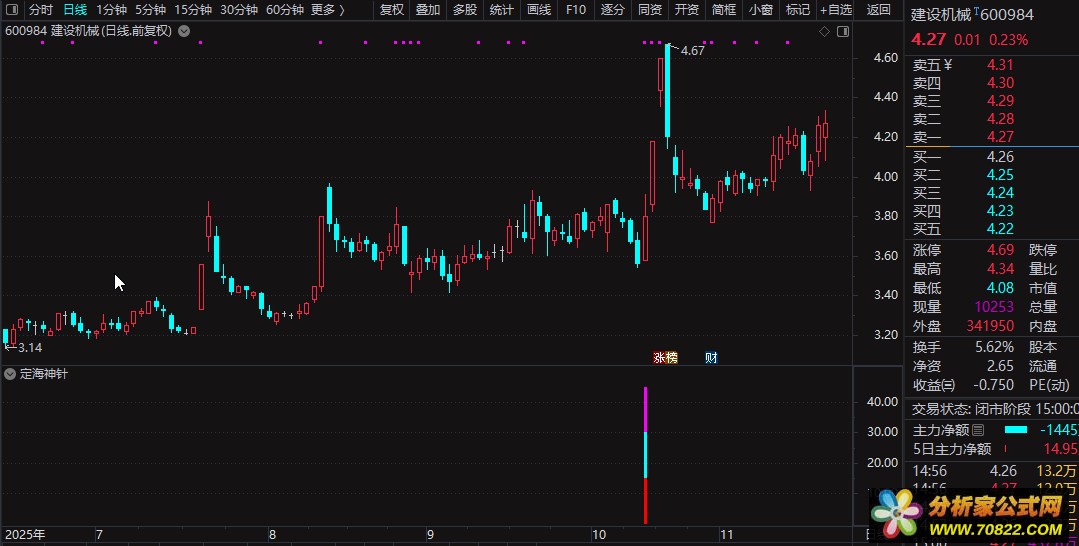
Task: Click the 交易状态 闭市阶段 status line
Action: coord(995,409)
